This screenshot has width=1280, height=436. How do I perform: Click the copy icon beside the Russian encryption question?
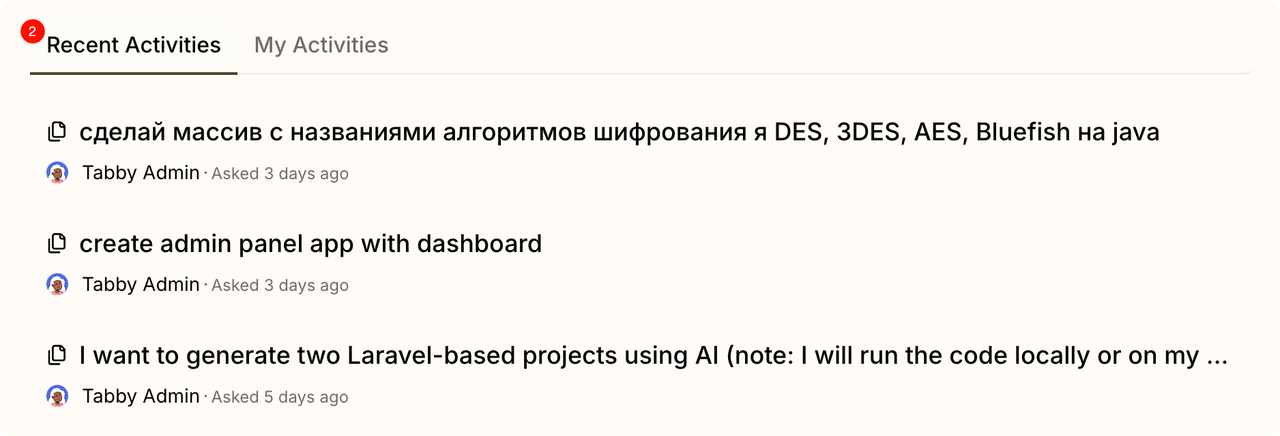58,131
